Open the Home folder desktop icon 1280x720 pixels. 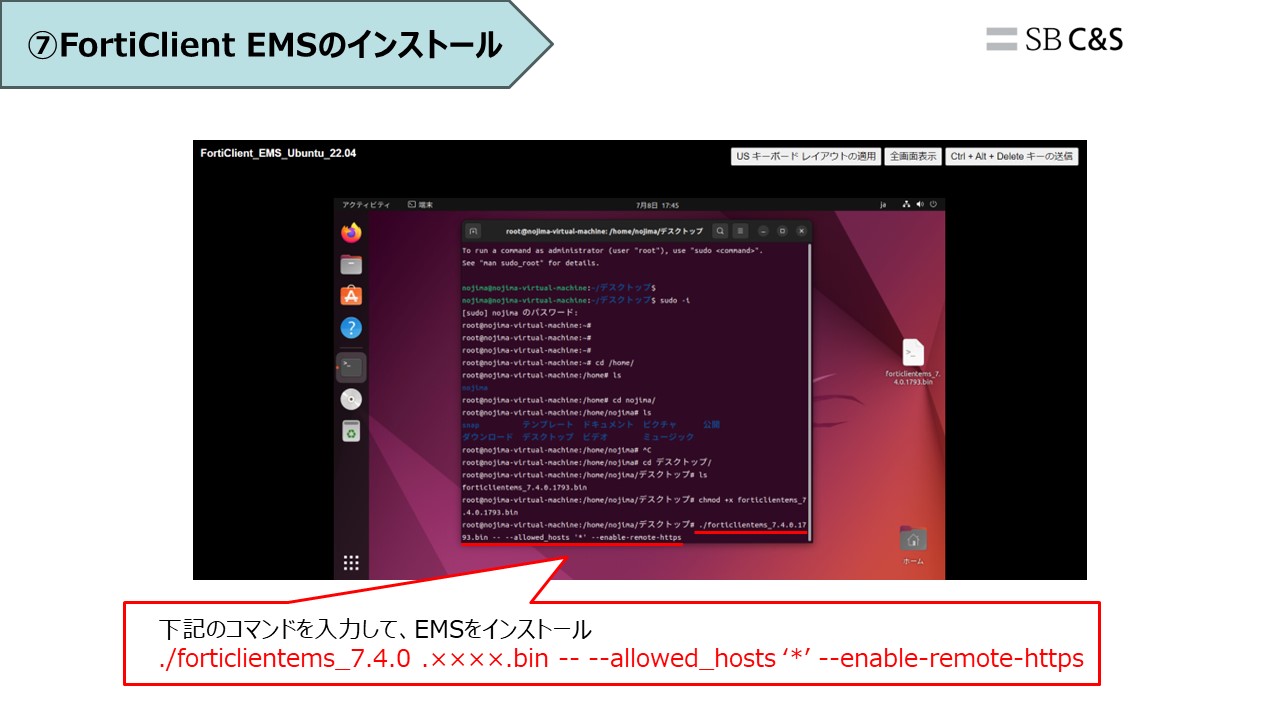(913, 545)
